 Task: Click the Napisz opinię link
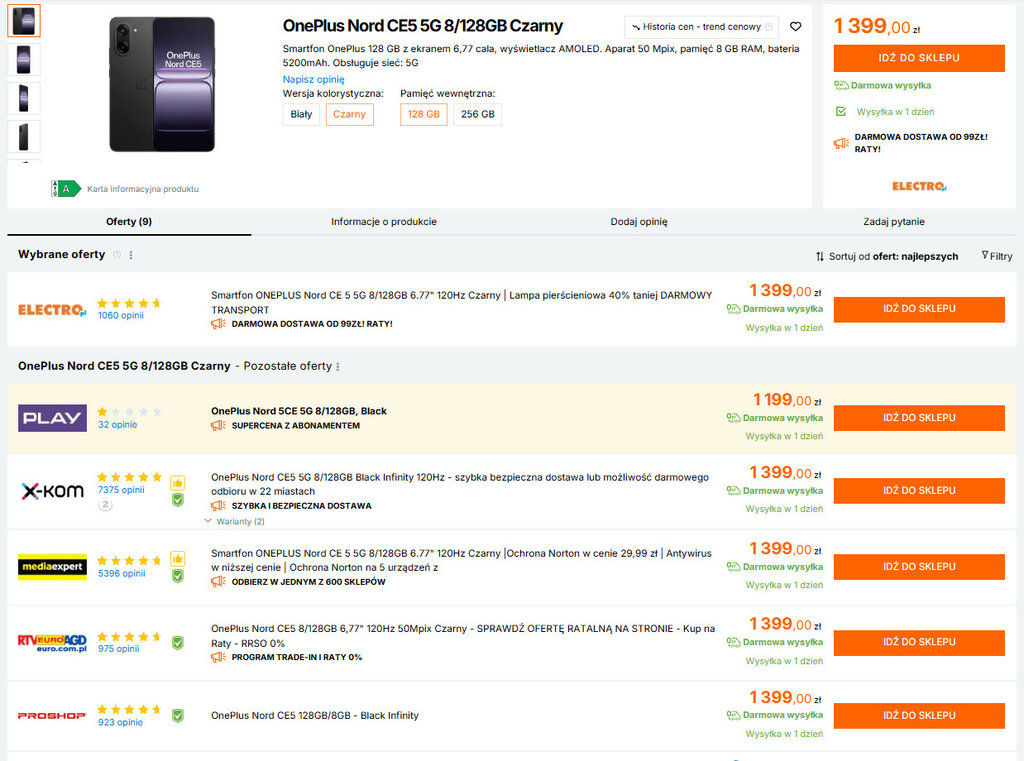(313, 79)
